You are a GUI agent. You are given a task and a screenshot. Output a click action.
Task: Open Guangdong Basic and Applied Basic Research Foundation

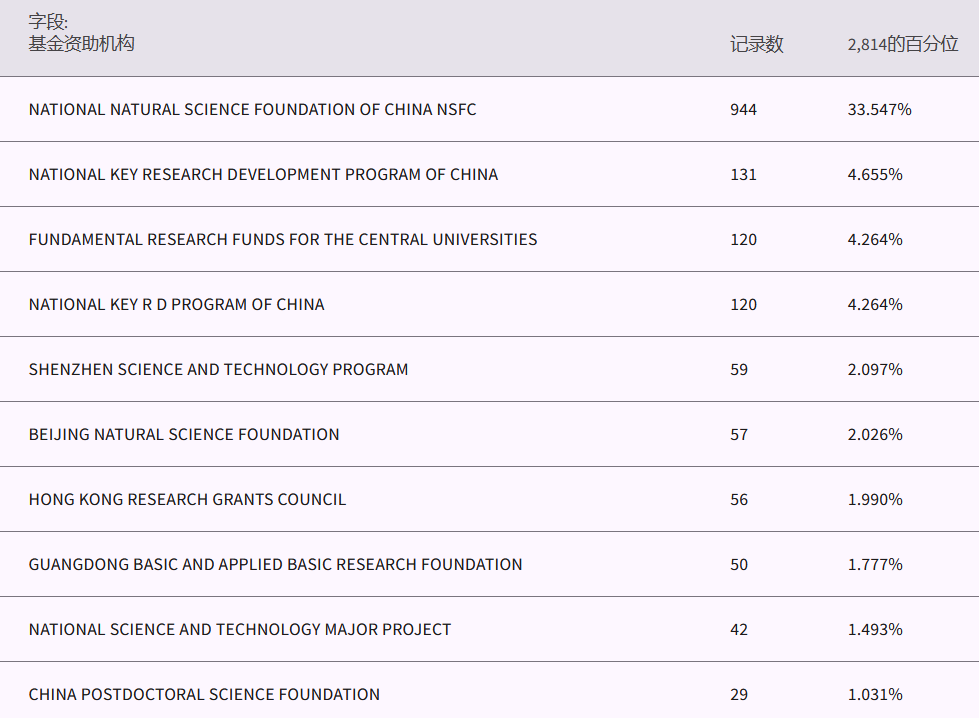tap(275, 565)
